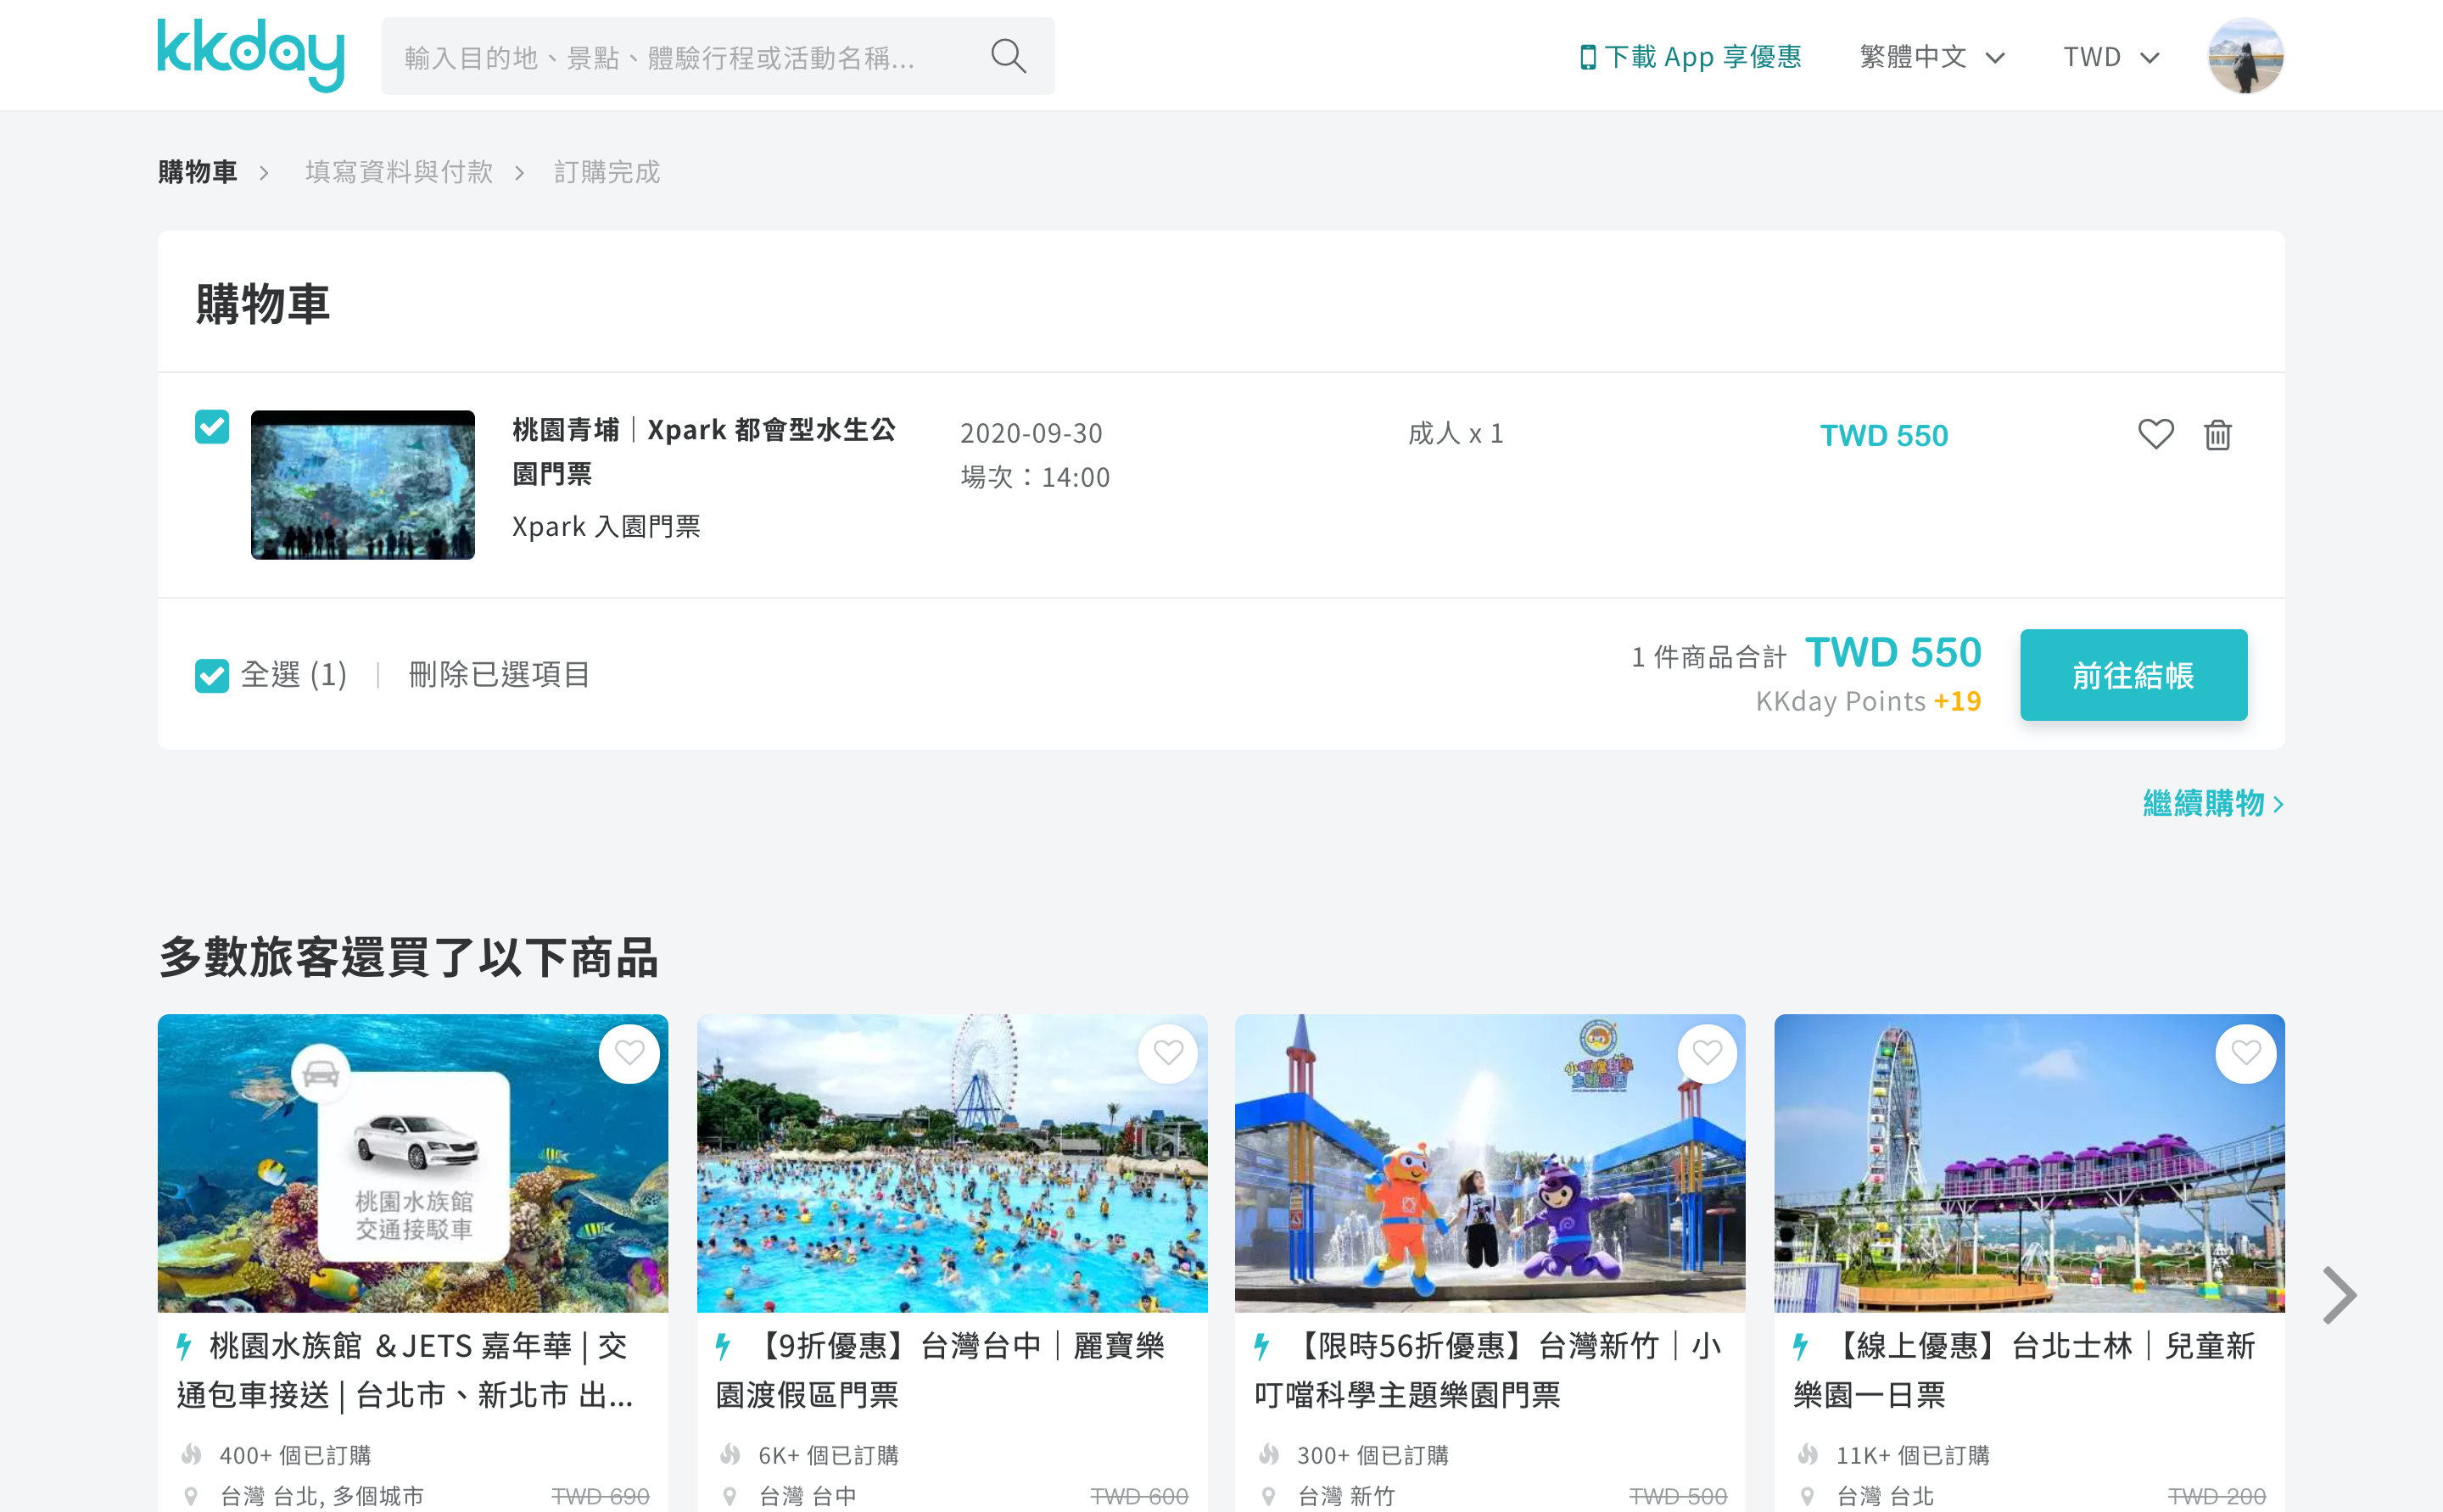This screenshot has width=2443, height=1512.
Task: Open 【9折優惠】台灣台中｜麗寶樂園渡假區門票 title
Action: point(940,1370)
